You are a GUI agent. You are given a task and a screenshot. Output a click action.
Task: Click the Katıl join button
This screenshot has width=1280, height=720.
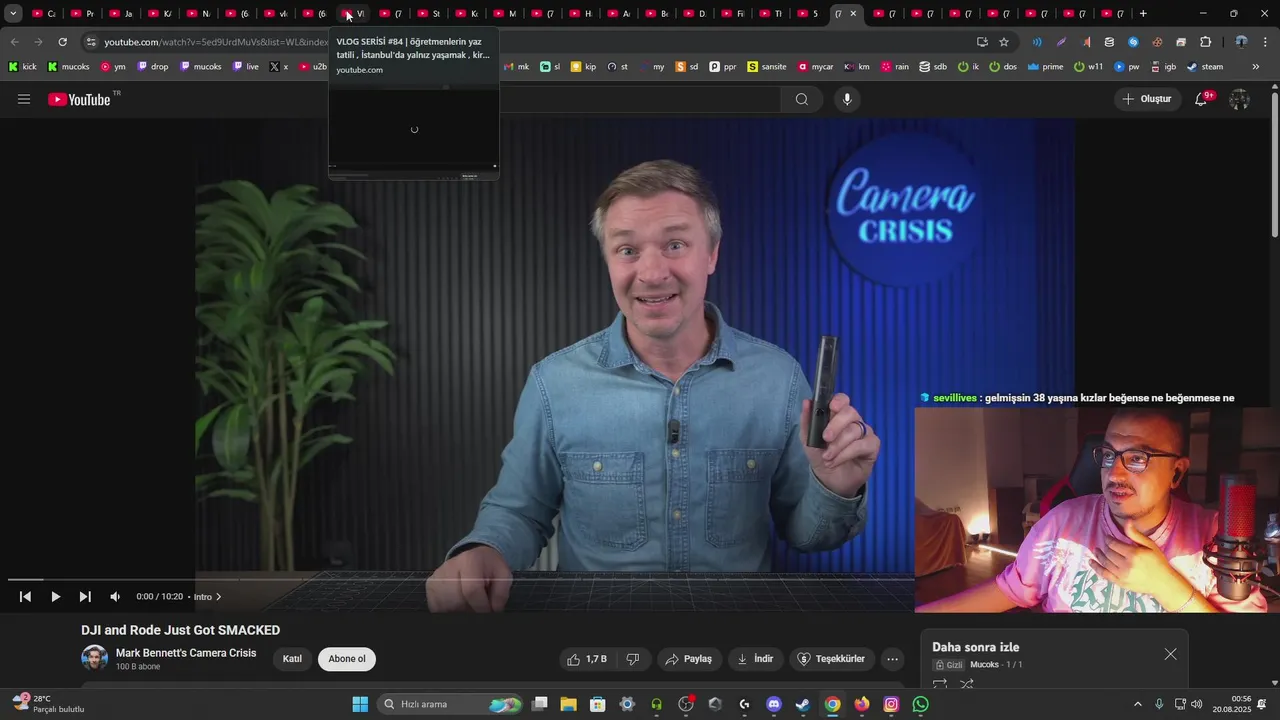click(x=292, y=659)
